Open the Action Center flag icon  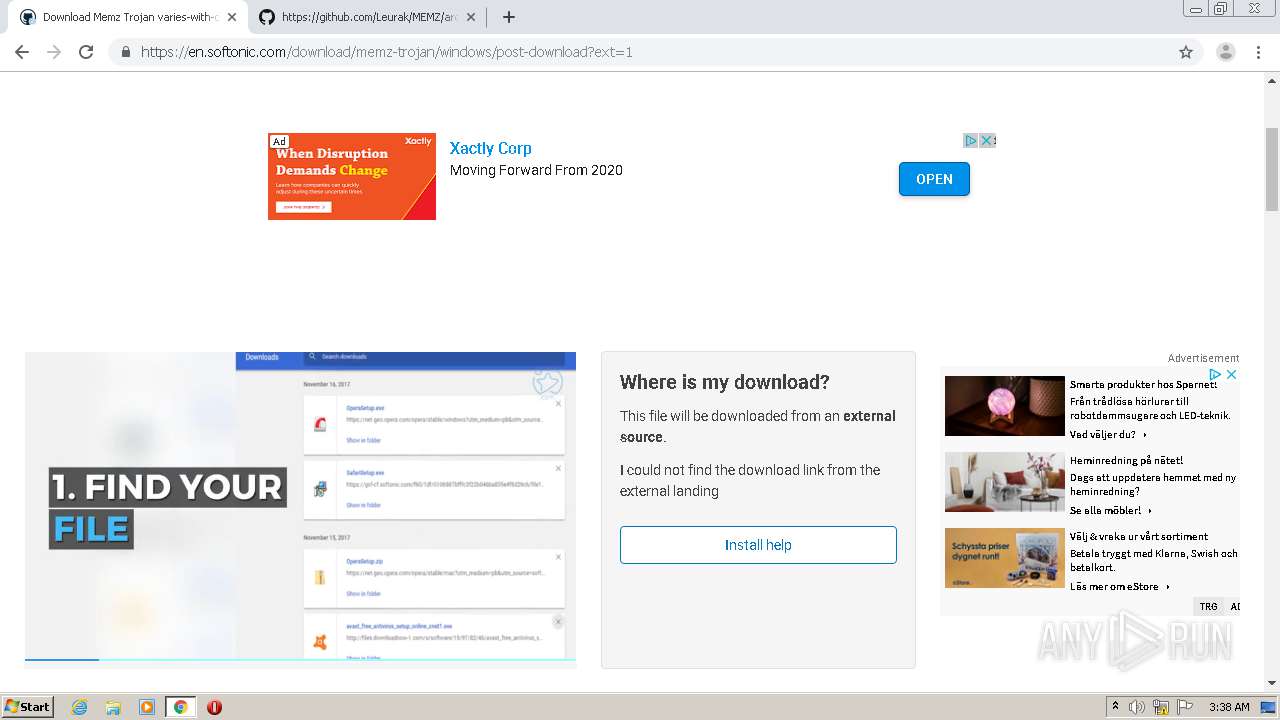(1185, 707)
